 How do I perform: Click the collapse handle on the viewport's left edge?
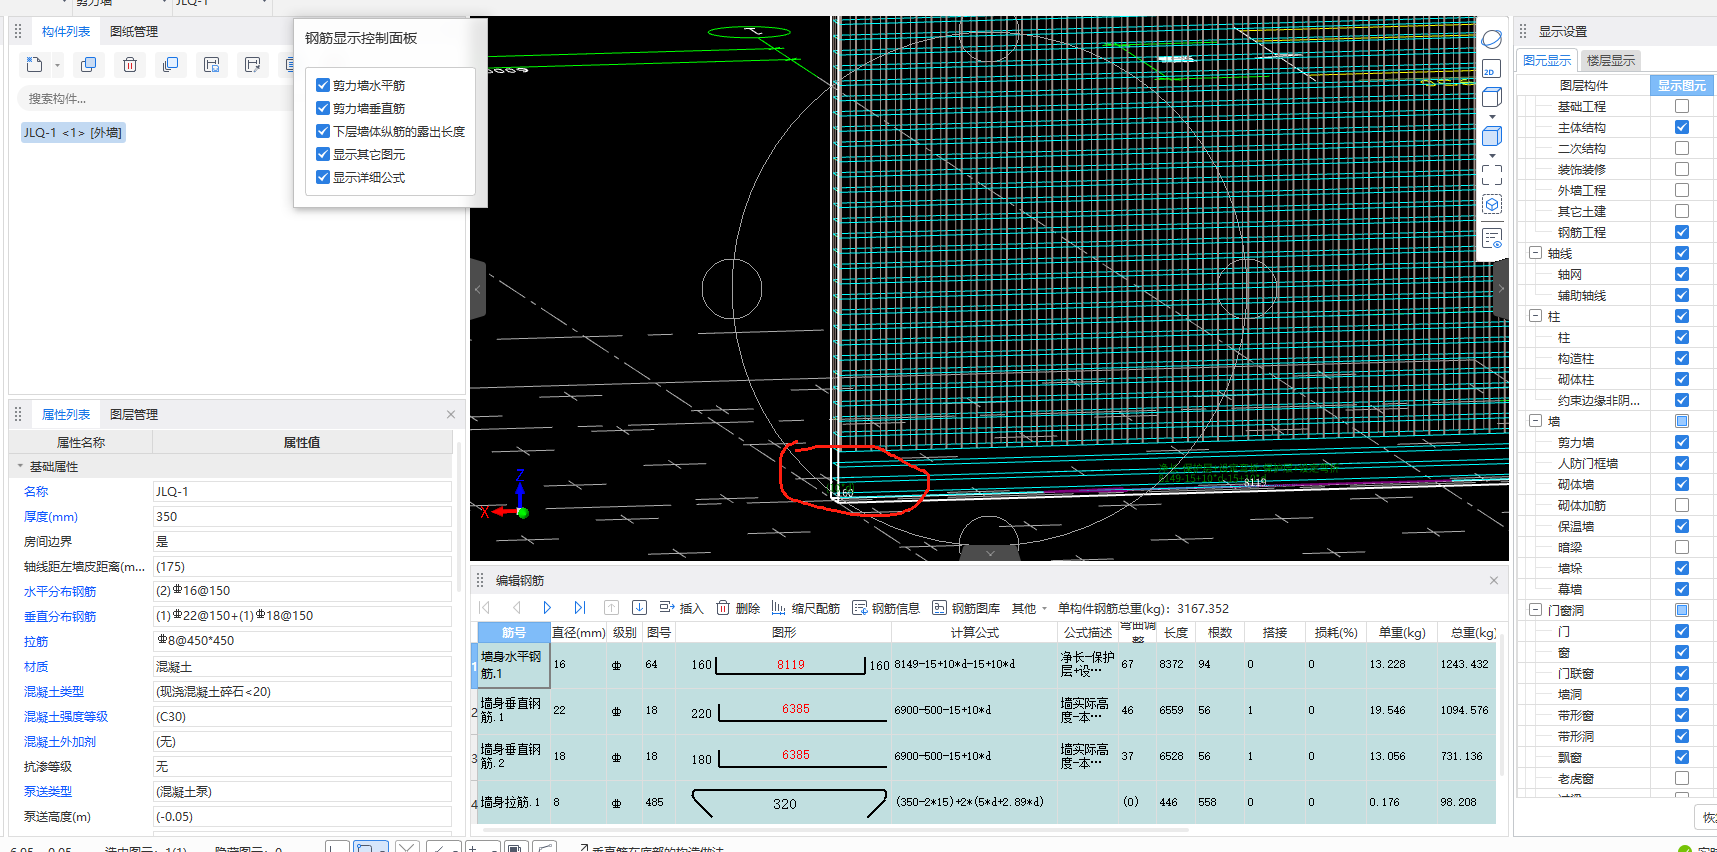tap(478, 289)
